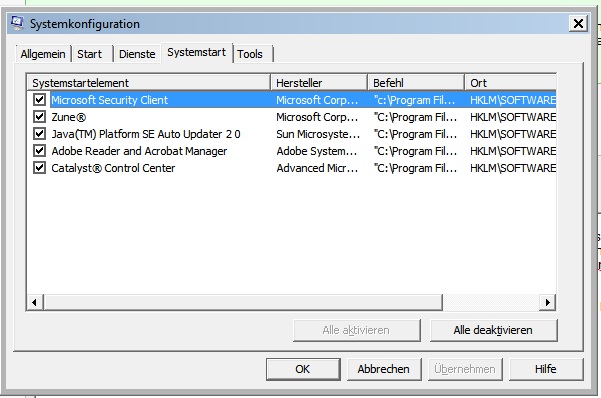Select the Zune® entry name
Screen dimensions: 601x398
(69, 117)
